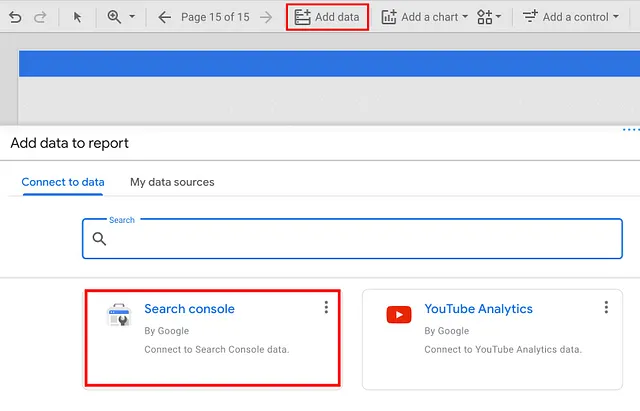The image size is (640, 411).
Task: Expand the community visualizations dropdown arrow
Action: click(x=498, y=17)
